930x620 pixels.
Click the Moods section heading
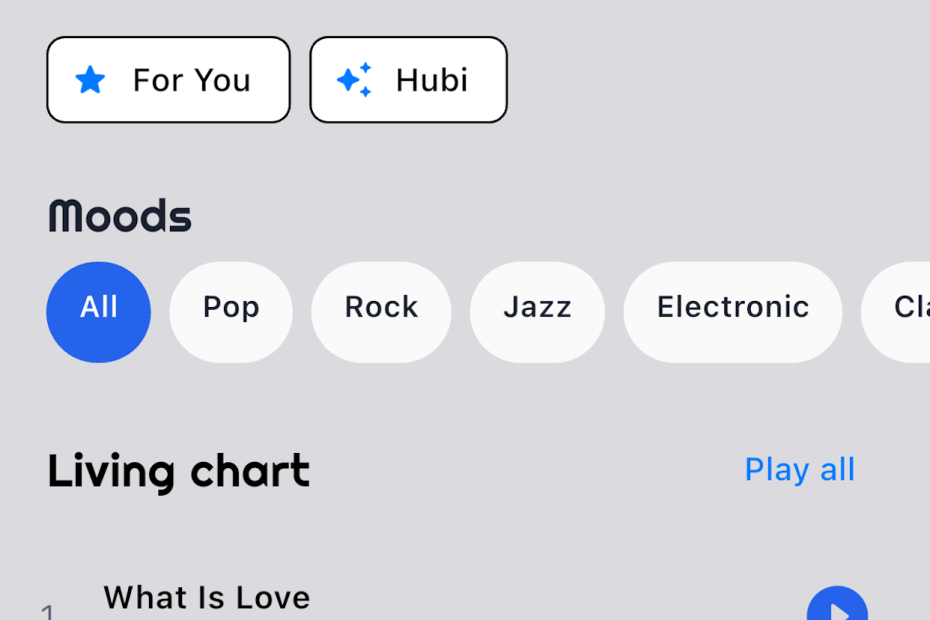tap(120, 216)
